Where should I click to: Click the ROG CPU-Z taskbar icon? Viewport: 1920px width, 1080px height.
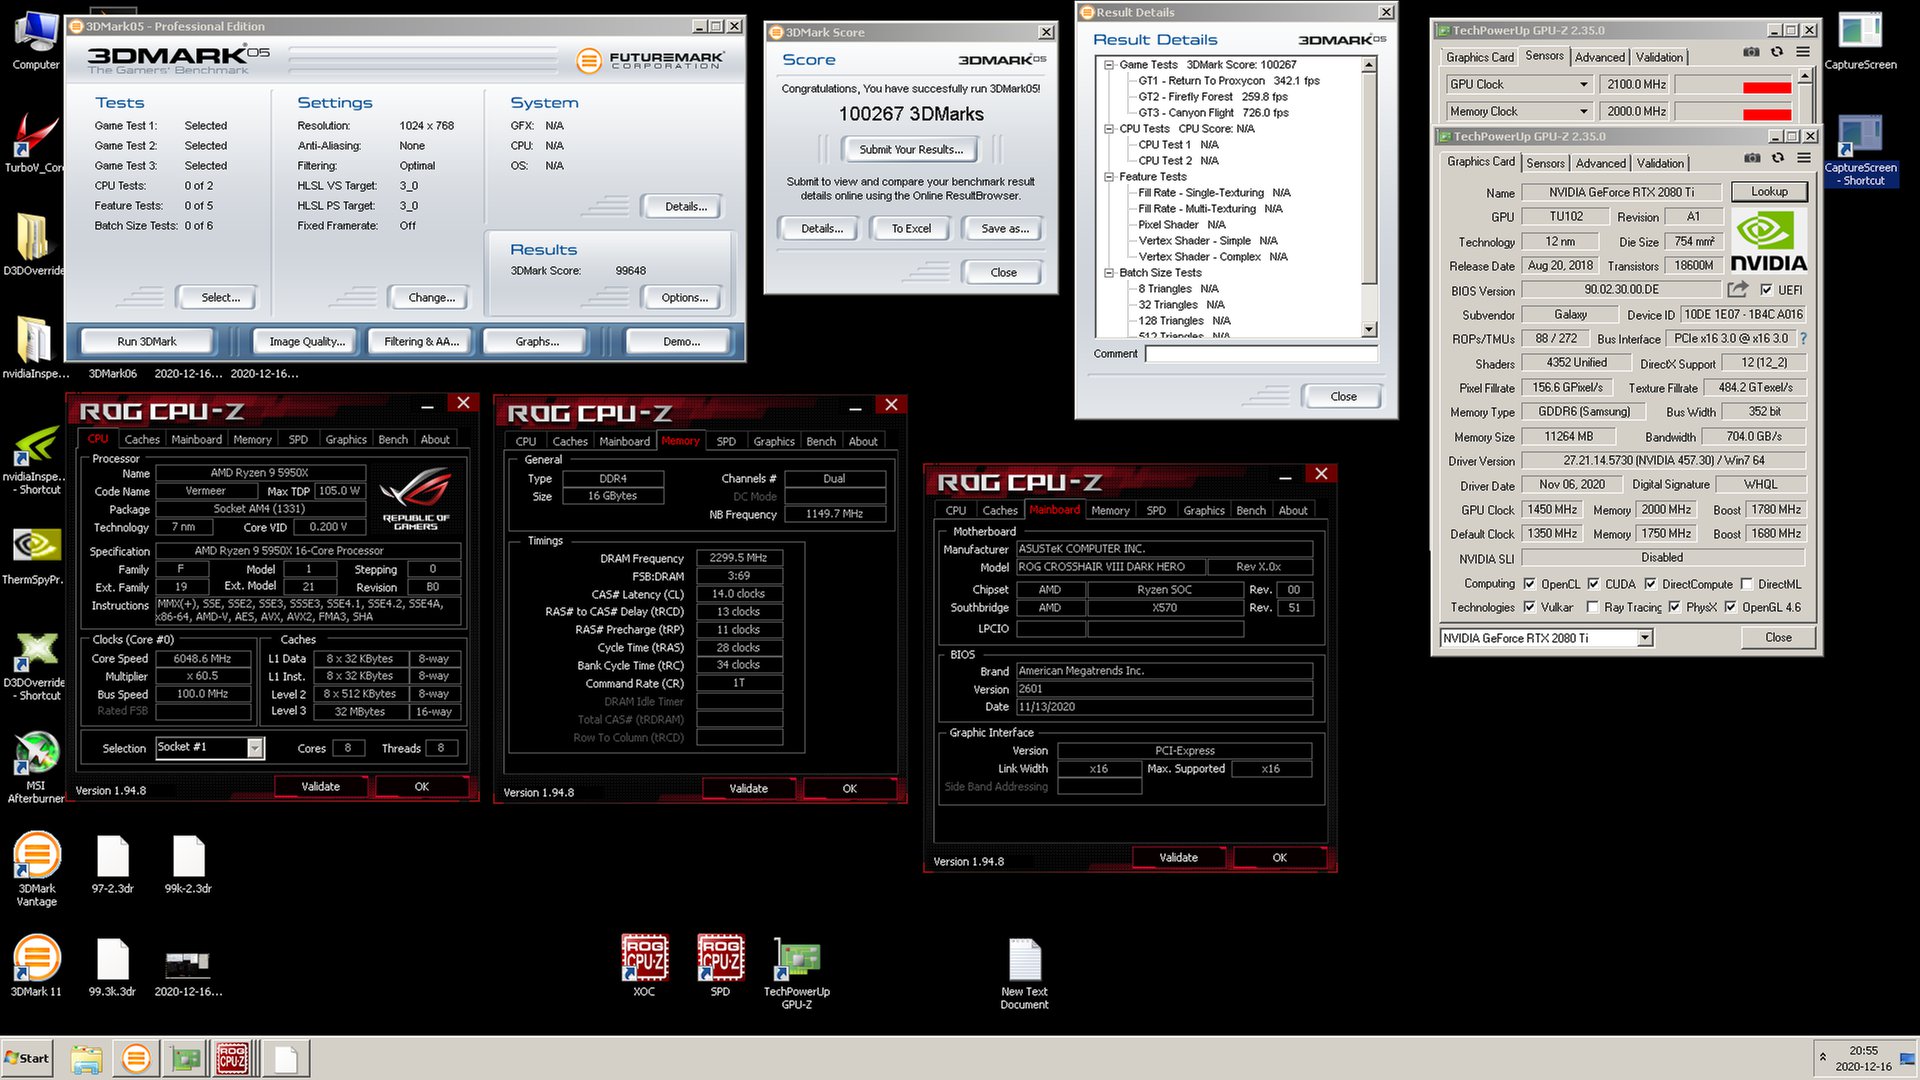tap(232, 1058)
